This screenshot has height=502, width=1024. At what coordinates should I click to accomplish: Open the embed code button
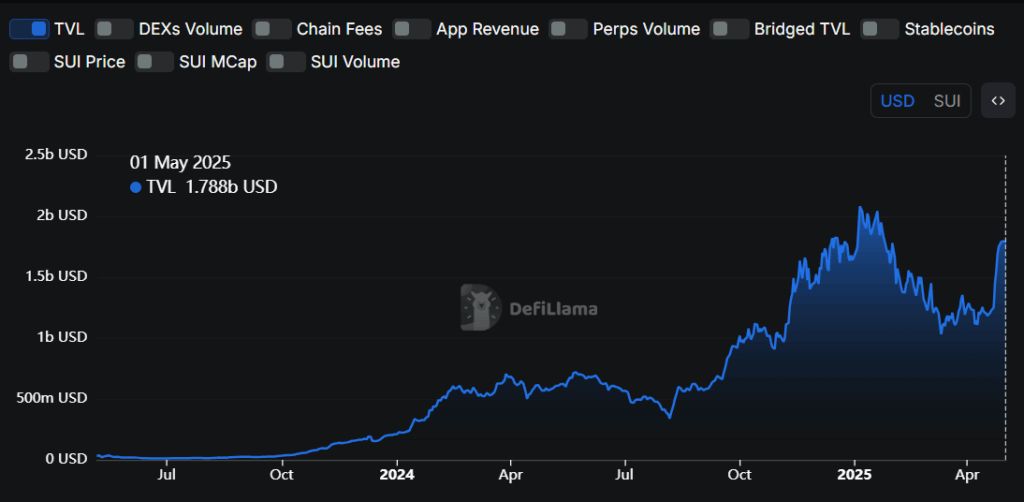(998, 101)
